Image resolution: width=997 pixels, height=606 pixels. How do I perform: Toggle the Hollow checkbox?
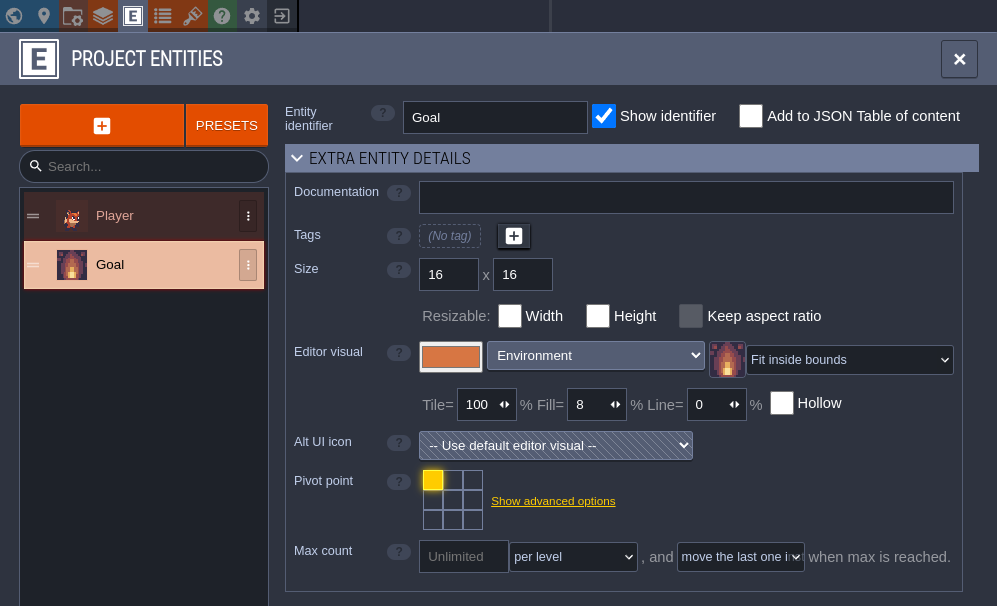tap(782, 403)
